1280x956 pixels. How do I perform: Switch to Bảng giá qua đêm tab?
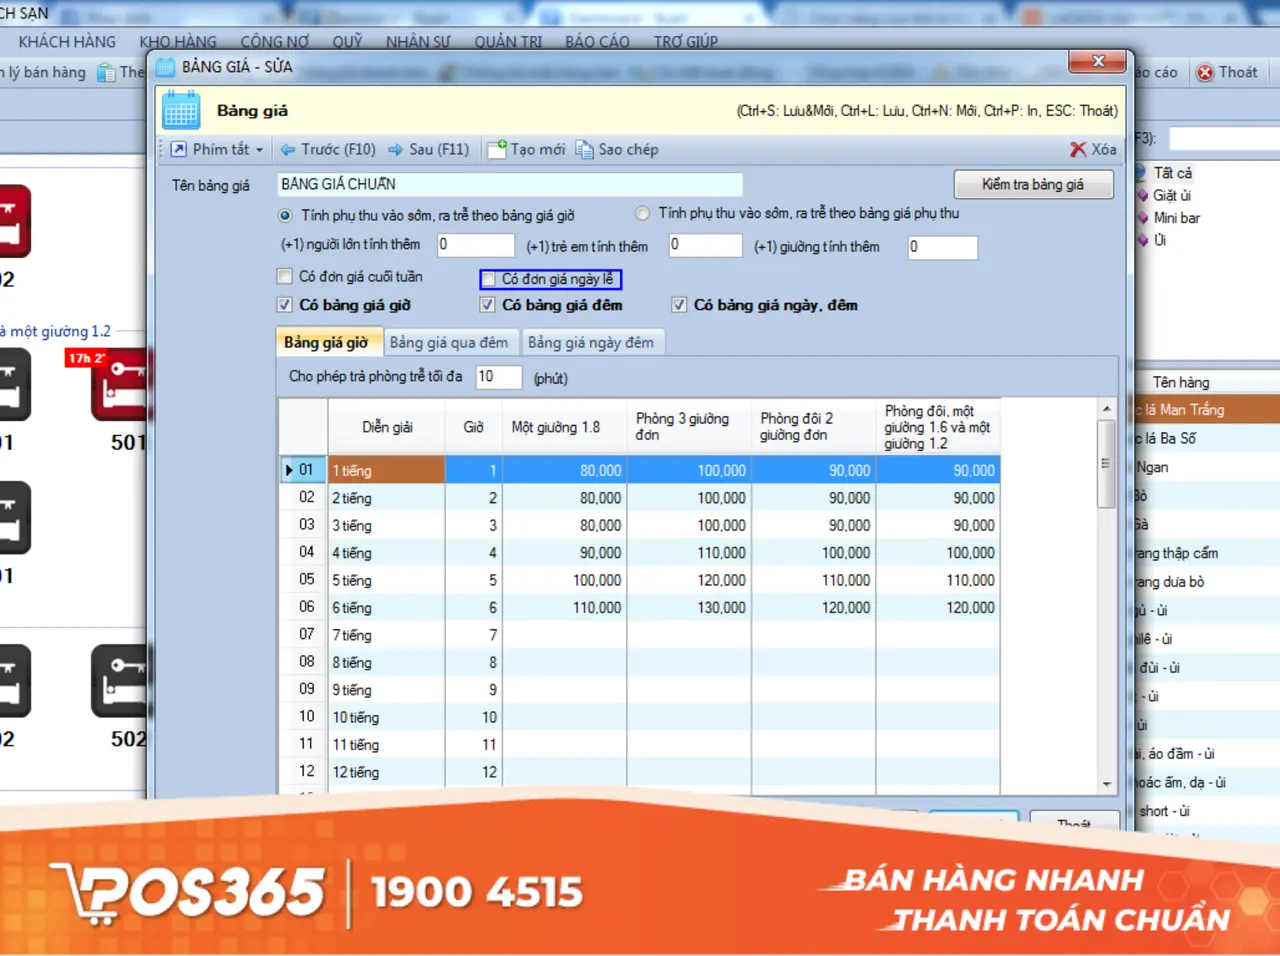pos(449,342)
